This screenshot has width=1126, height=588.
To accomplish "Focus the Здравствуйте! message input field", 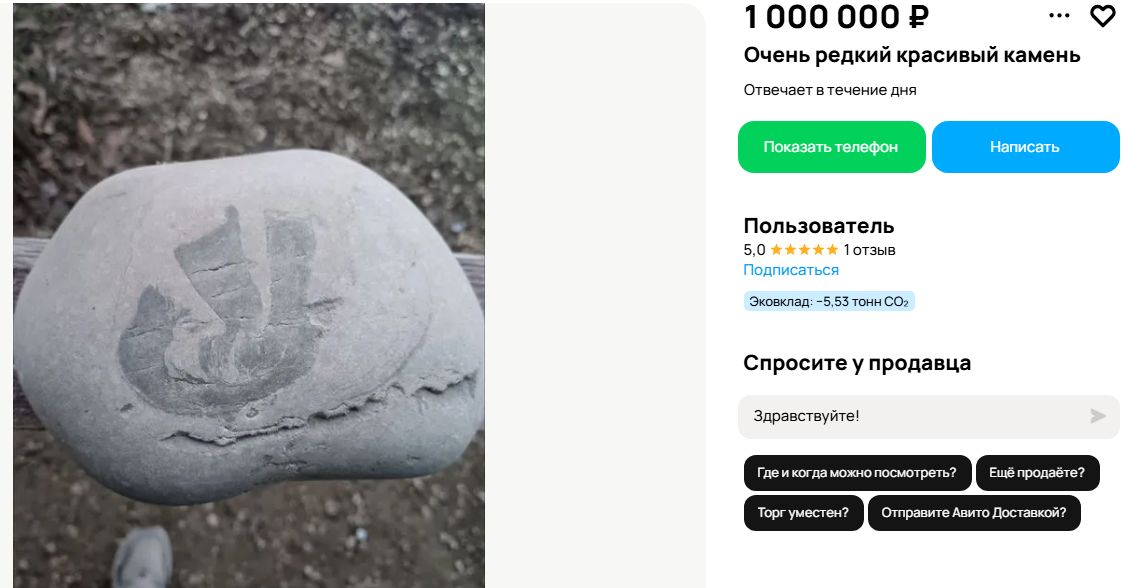I will [x=910, y=416].
